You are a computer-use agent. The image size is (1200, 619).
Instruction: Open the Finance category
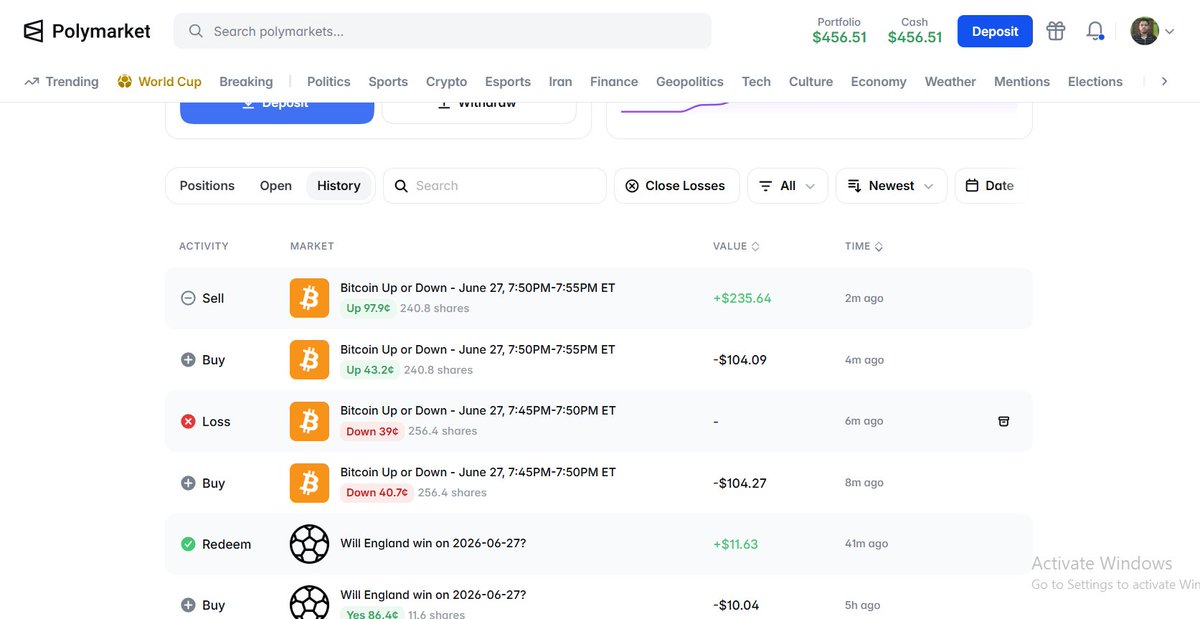[x=614, y=82]
